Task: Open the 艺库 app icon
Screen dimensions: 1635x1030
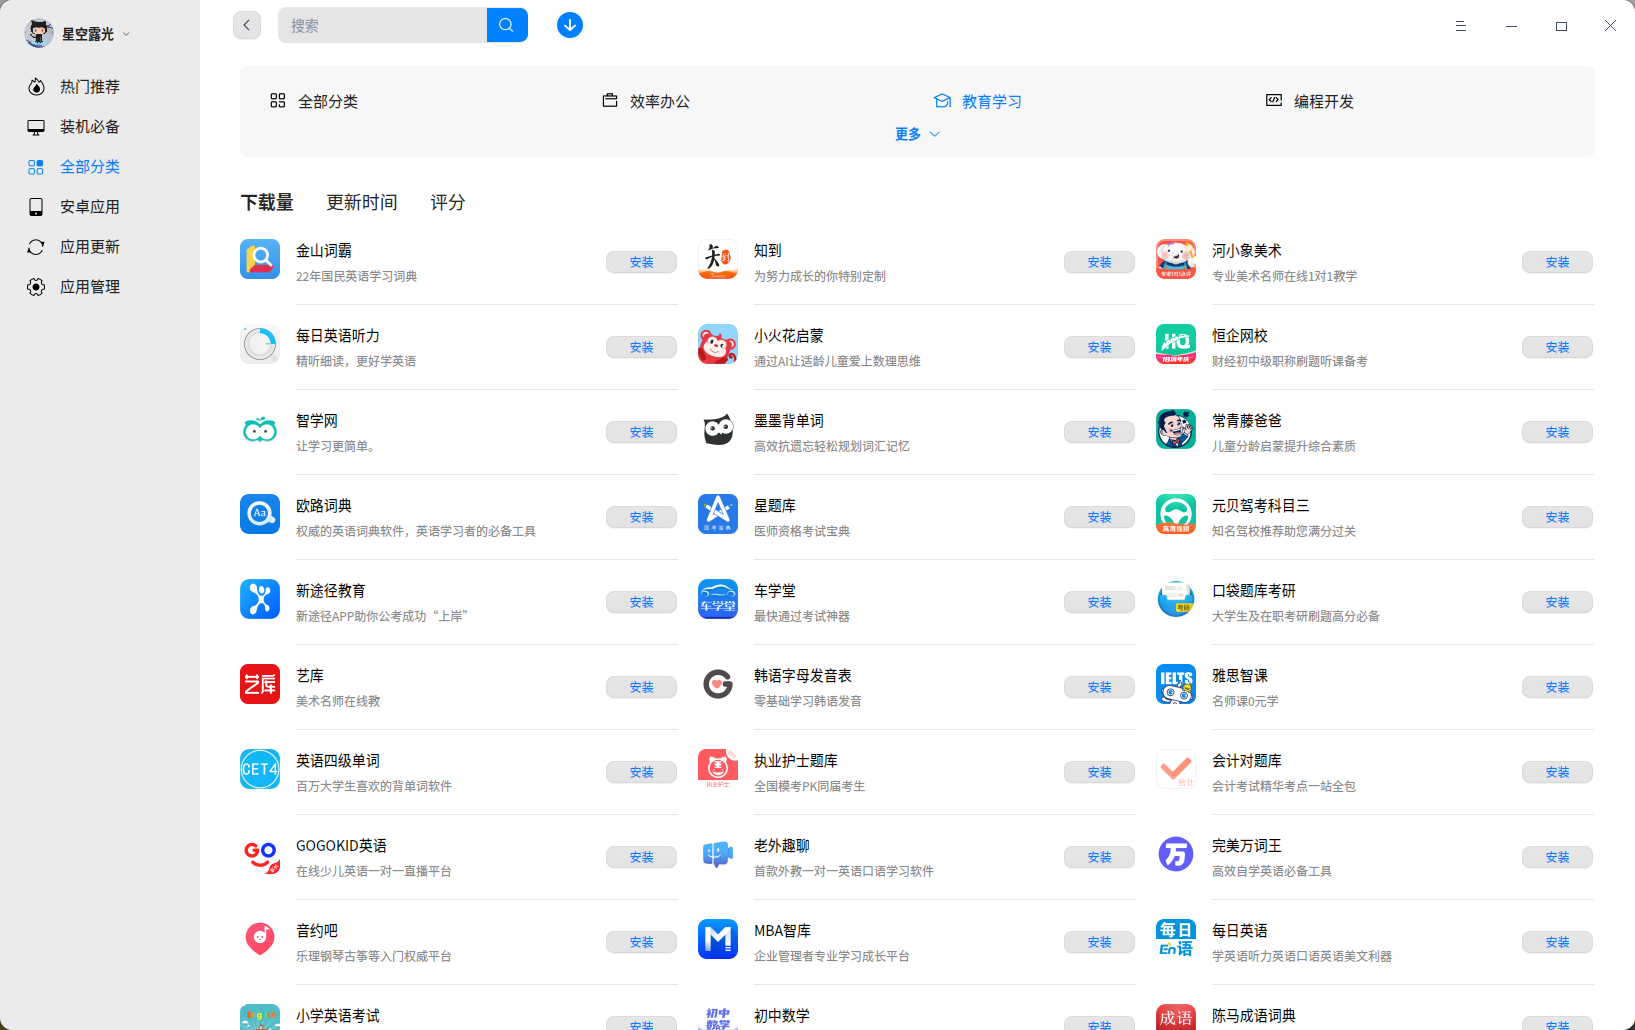Action: [260, 684]
